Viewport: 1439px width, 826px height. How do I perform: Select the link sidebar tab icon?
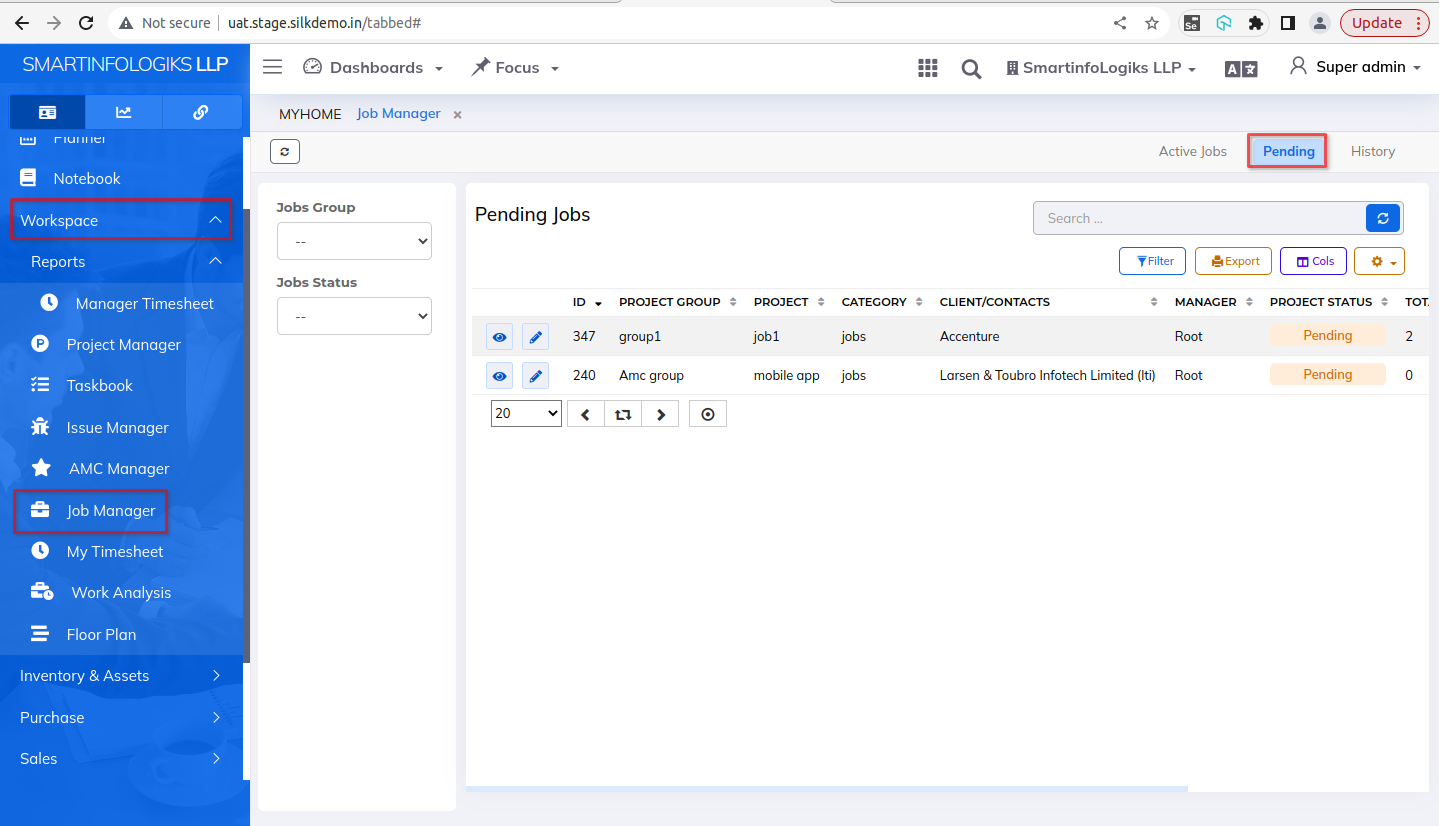[201, 112]
